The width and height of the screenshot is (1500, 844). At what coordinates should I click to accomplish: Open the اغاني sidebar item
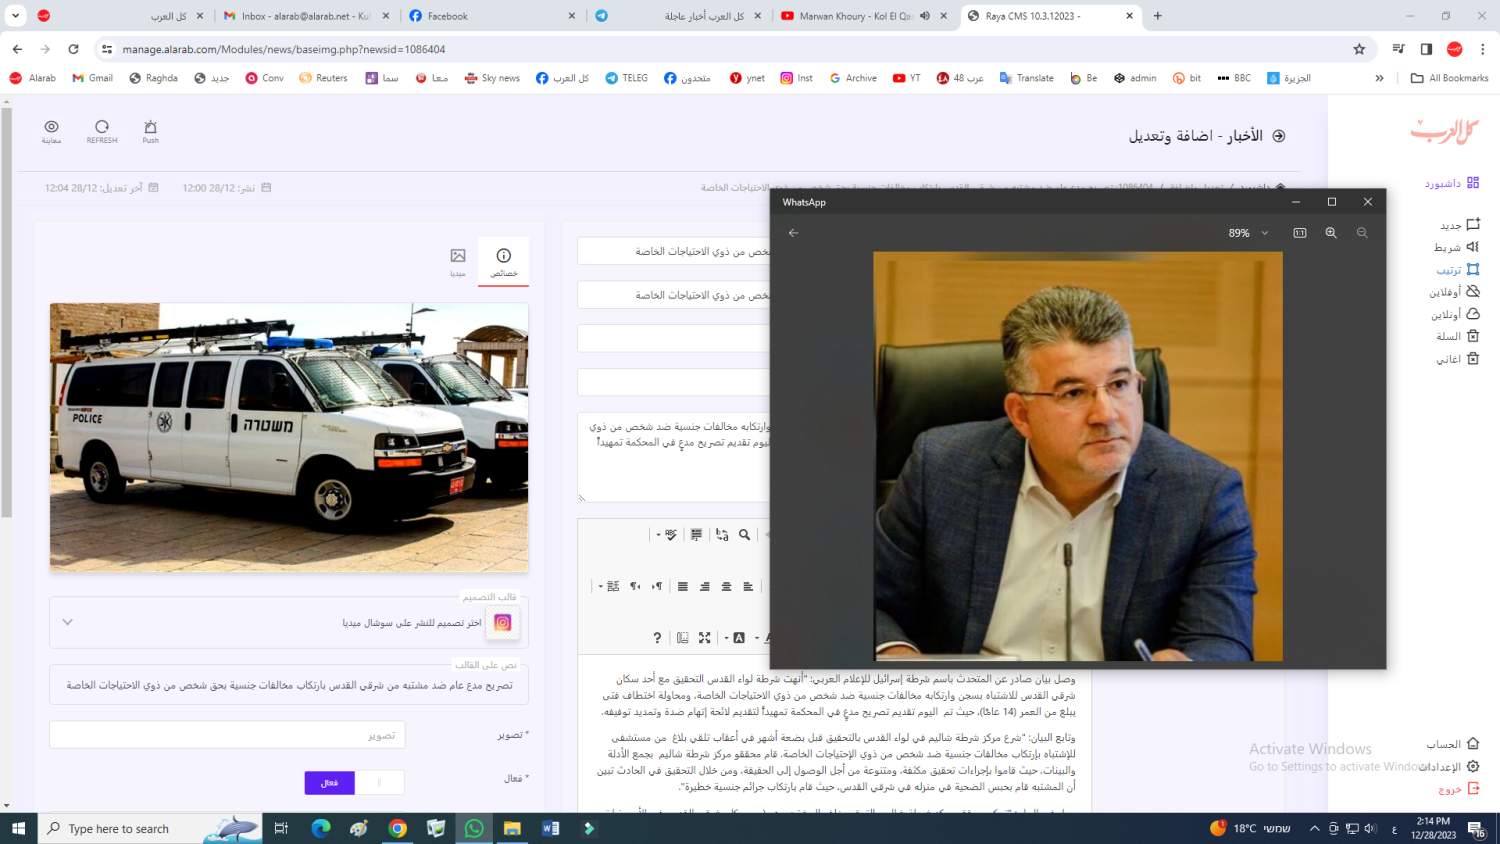1458,359
